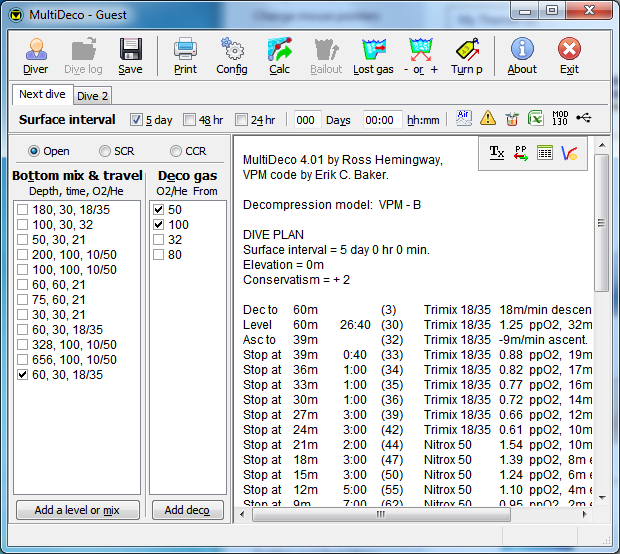Click the vertical scrollbar thumb

pyautogui.click(x=602, y=223)
